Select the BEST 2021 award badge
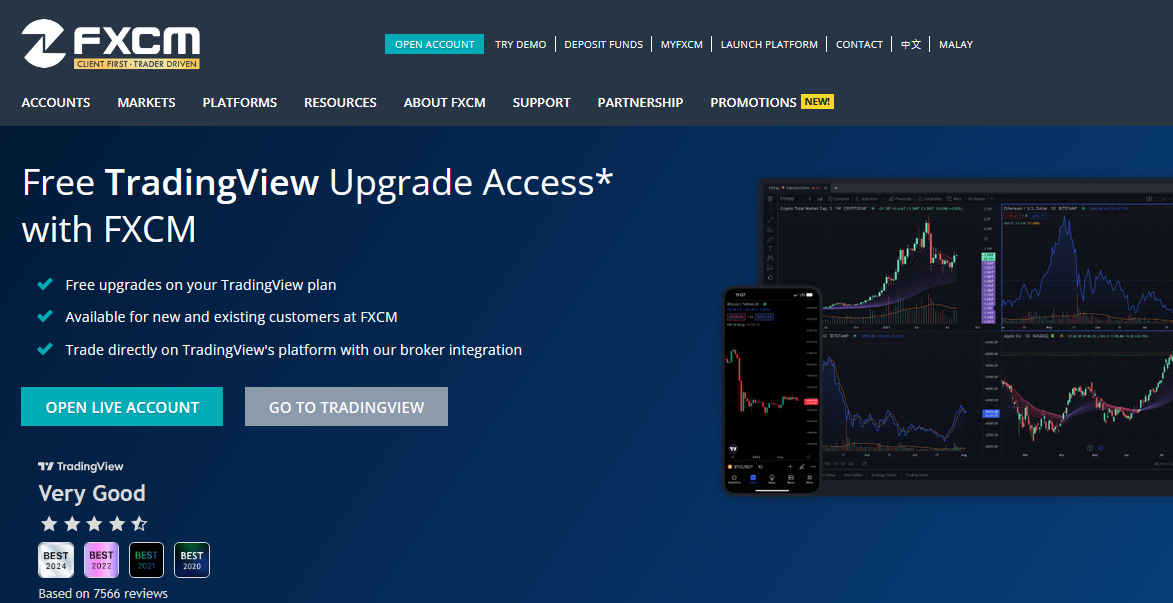 pyautogui.click(x=147, y=560)
